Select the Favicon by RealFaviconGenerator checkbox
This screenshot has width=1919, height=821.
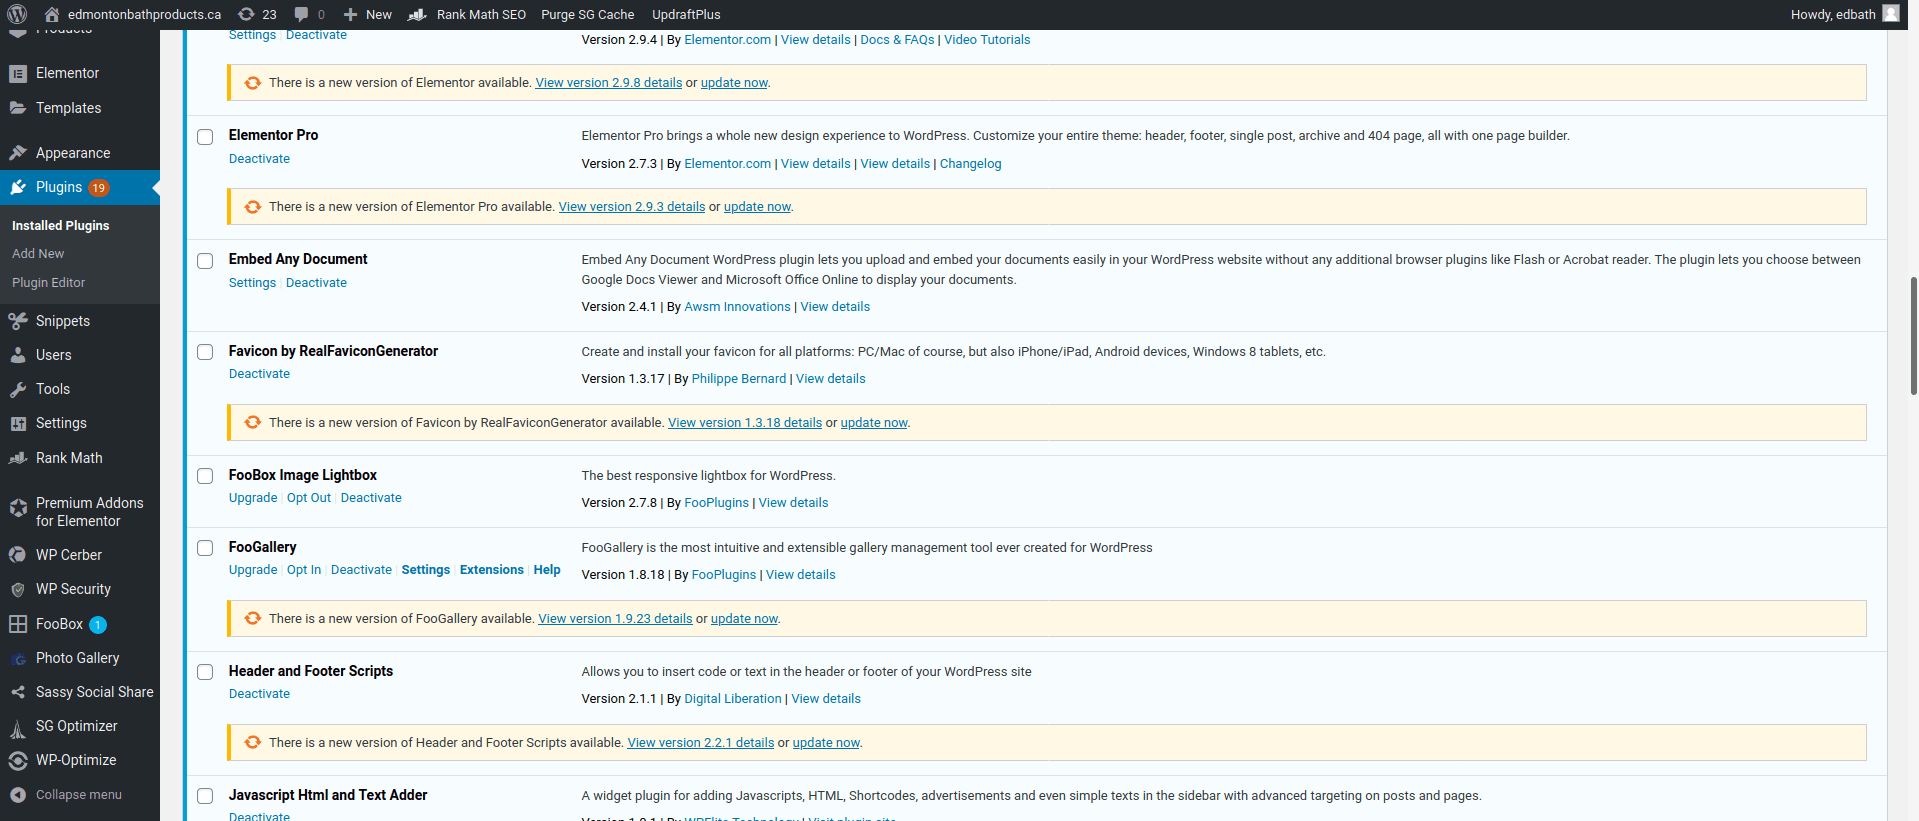point(205,352)
